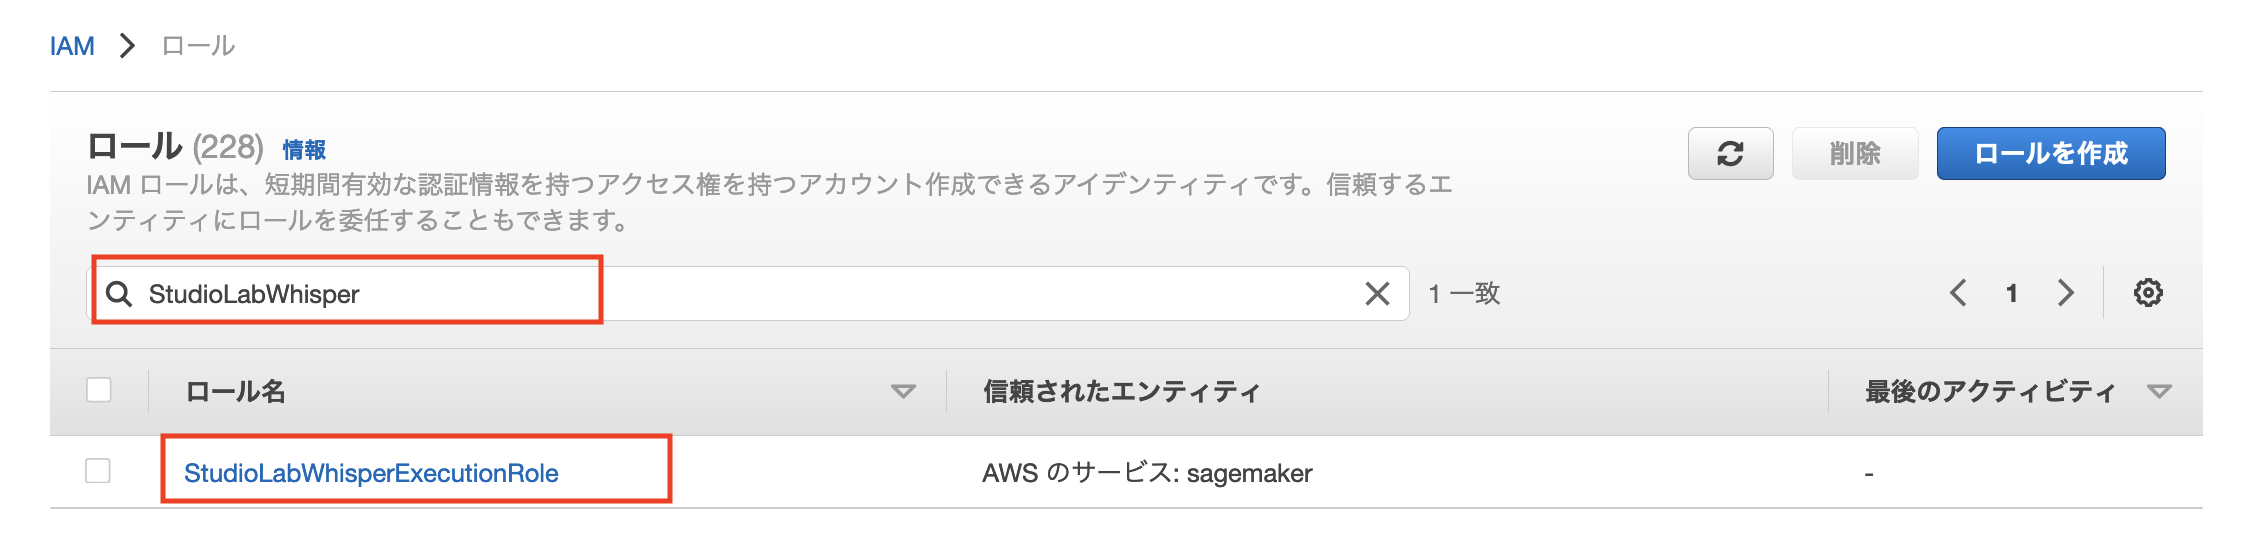Click the search magnifier icon
This screenshot has width=2248, height=540.
click(119, 294)
